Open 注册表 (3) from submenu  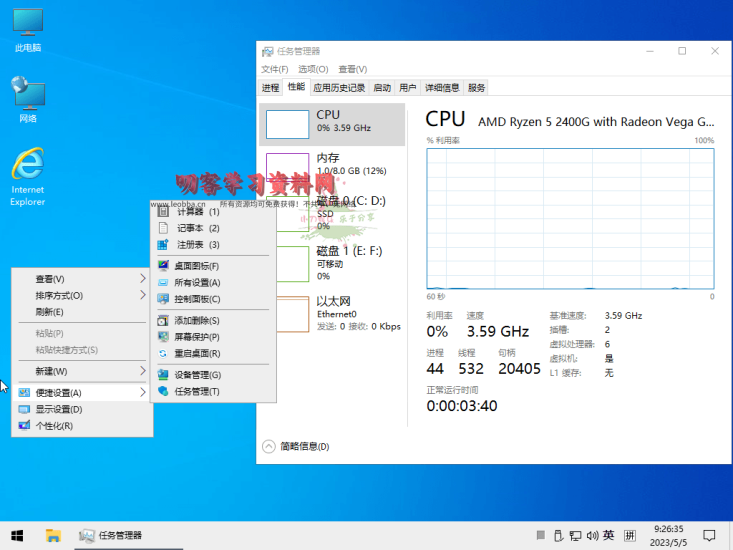[213, 245]
